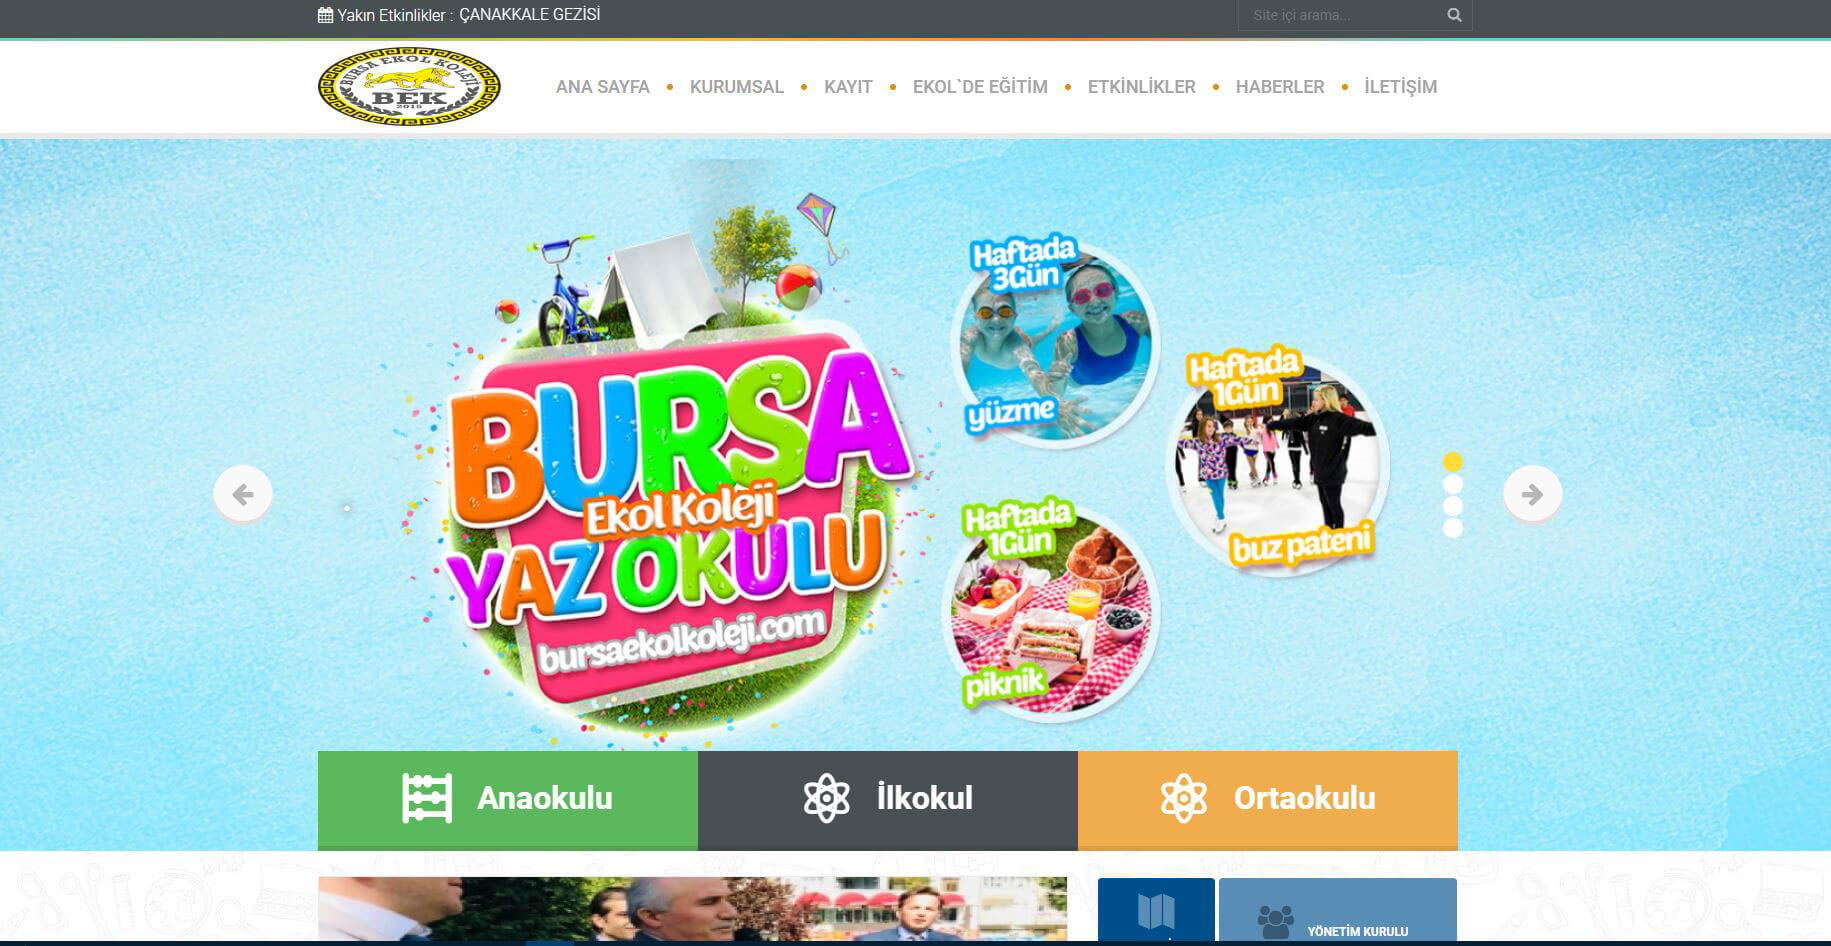1831x946 pixels.
Task: Click the Bursa Ekol Koleji logo
Action: click(409, 87)
